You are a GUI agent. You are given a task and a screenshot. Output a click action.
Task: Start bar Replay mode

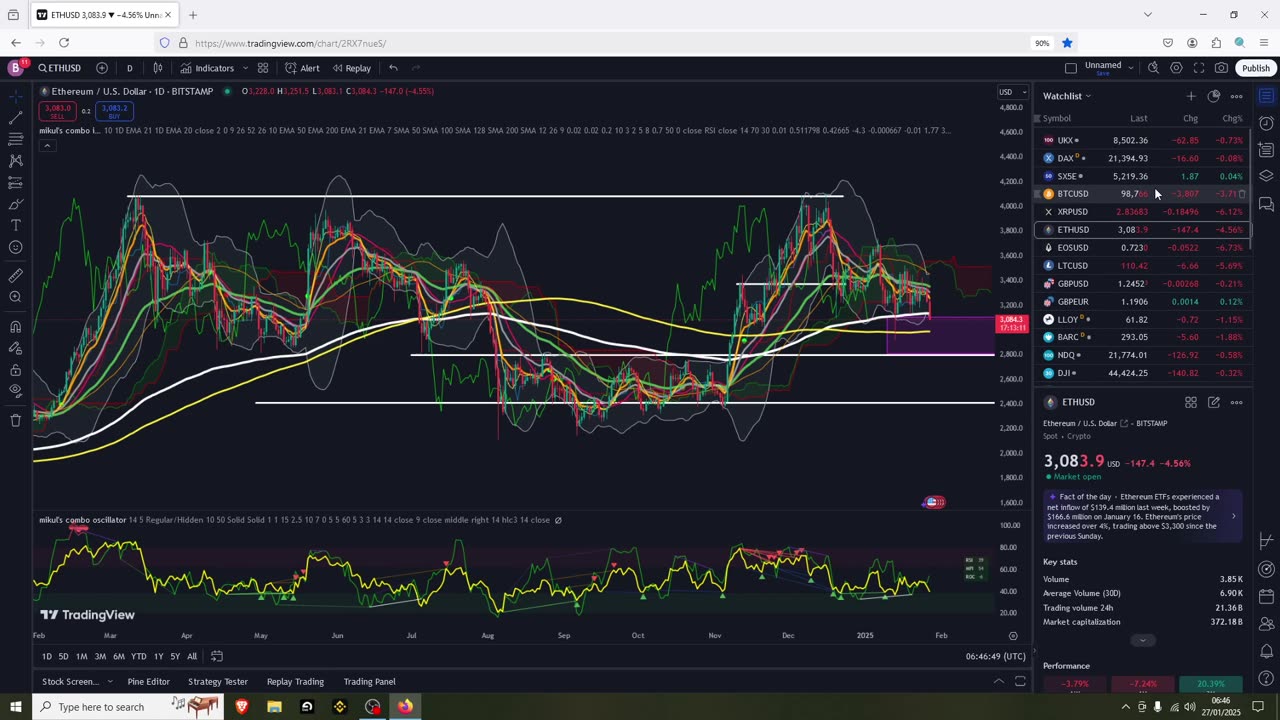352,68
